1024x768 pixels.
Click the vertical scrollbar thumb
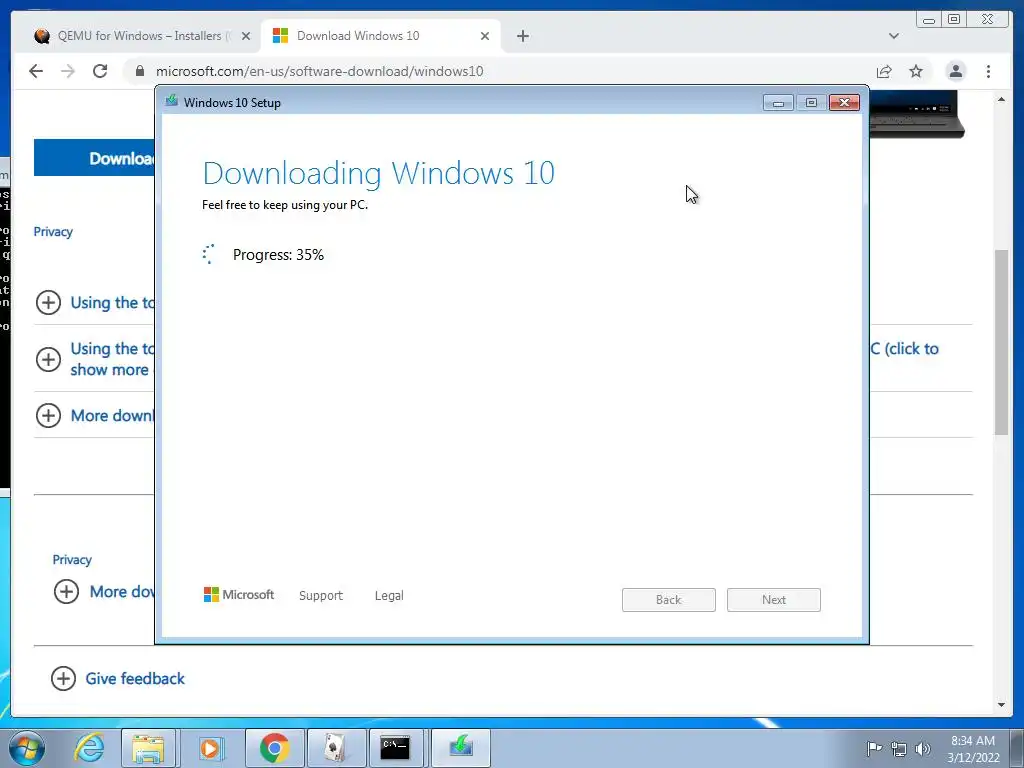(x=1001, y=342)
